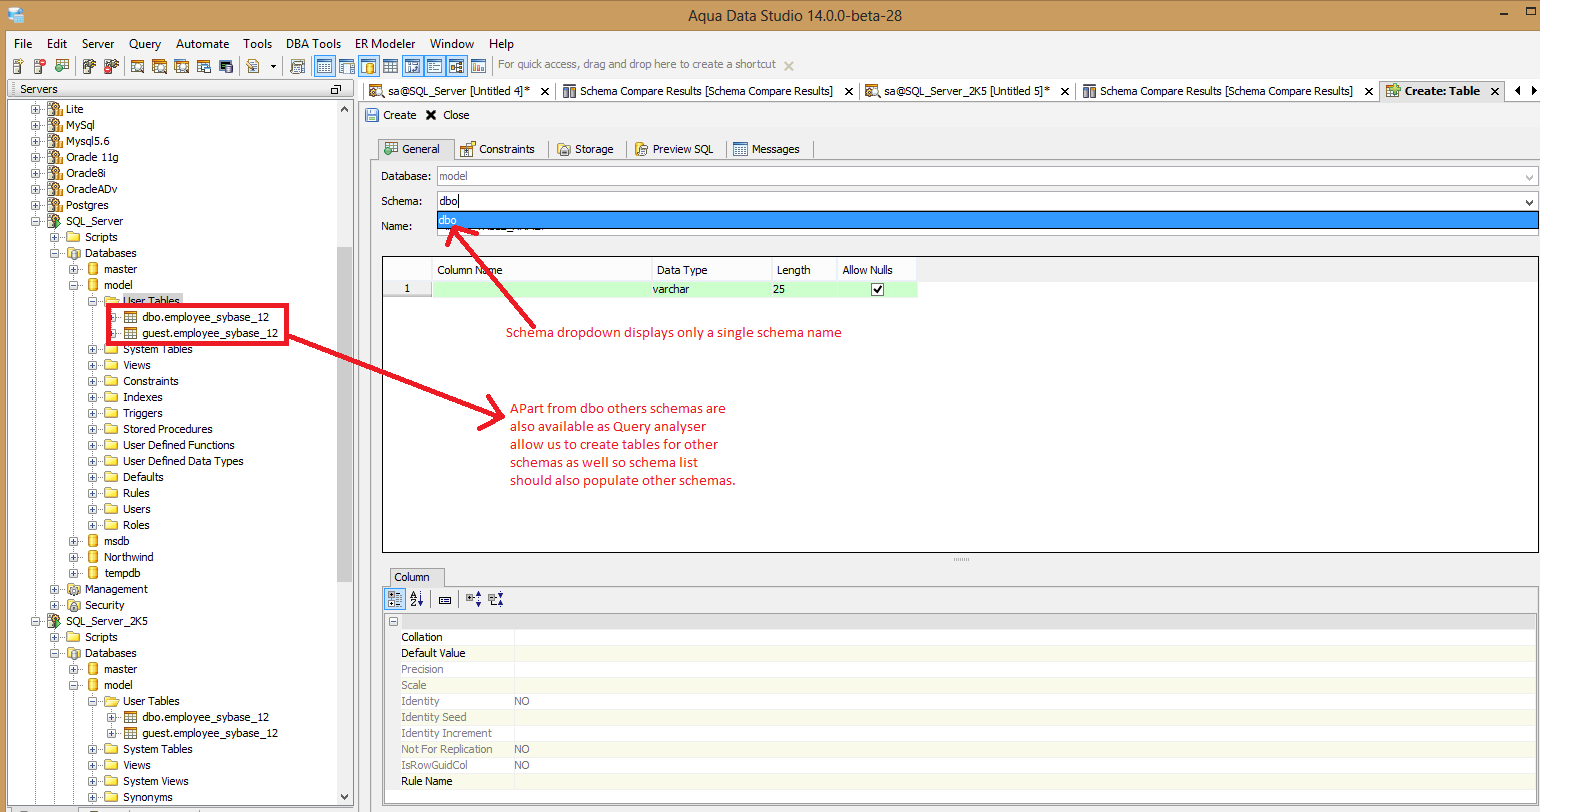
Task: Click the varchar Data Type cell
Action: (711, 289)
